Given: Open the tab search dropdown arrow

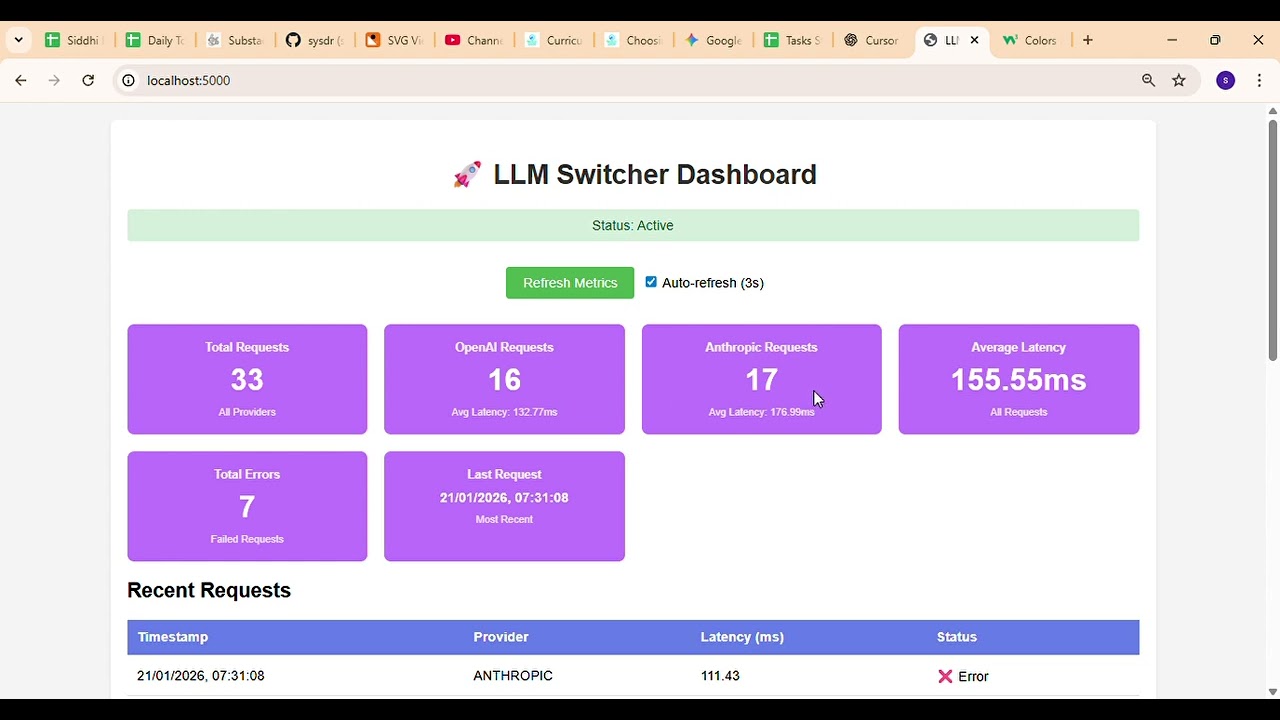Looking at the screenshot, I should tap(18, 40).
